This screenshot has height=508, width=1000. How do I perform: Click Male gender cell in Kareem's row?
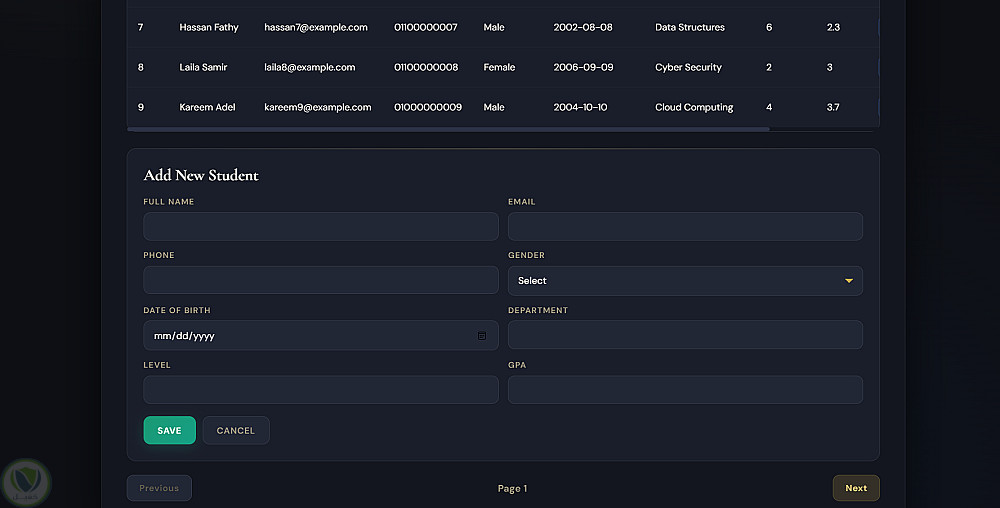(x=494, y=107)
